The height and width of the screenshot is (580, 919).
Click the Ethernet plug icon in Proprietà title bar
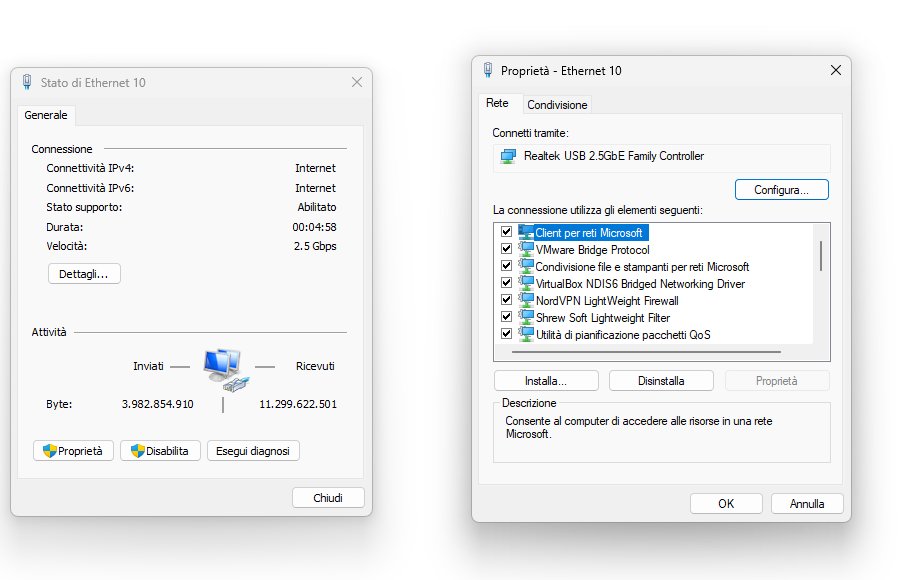click(x=488, y=70)
